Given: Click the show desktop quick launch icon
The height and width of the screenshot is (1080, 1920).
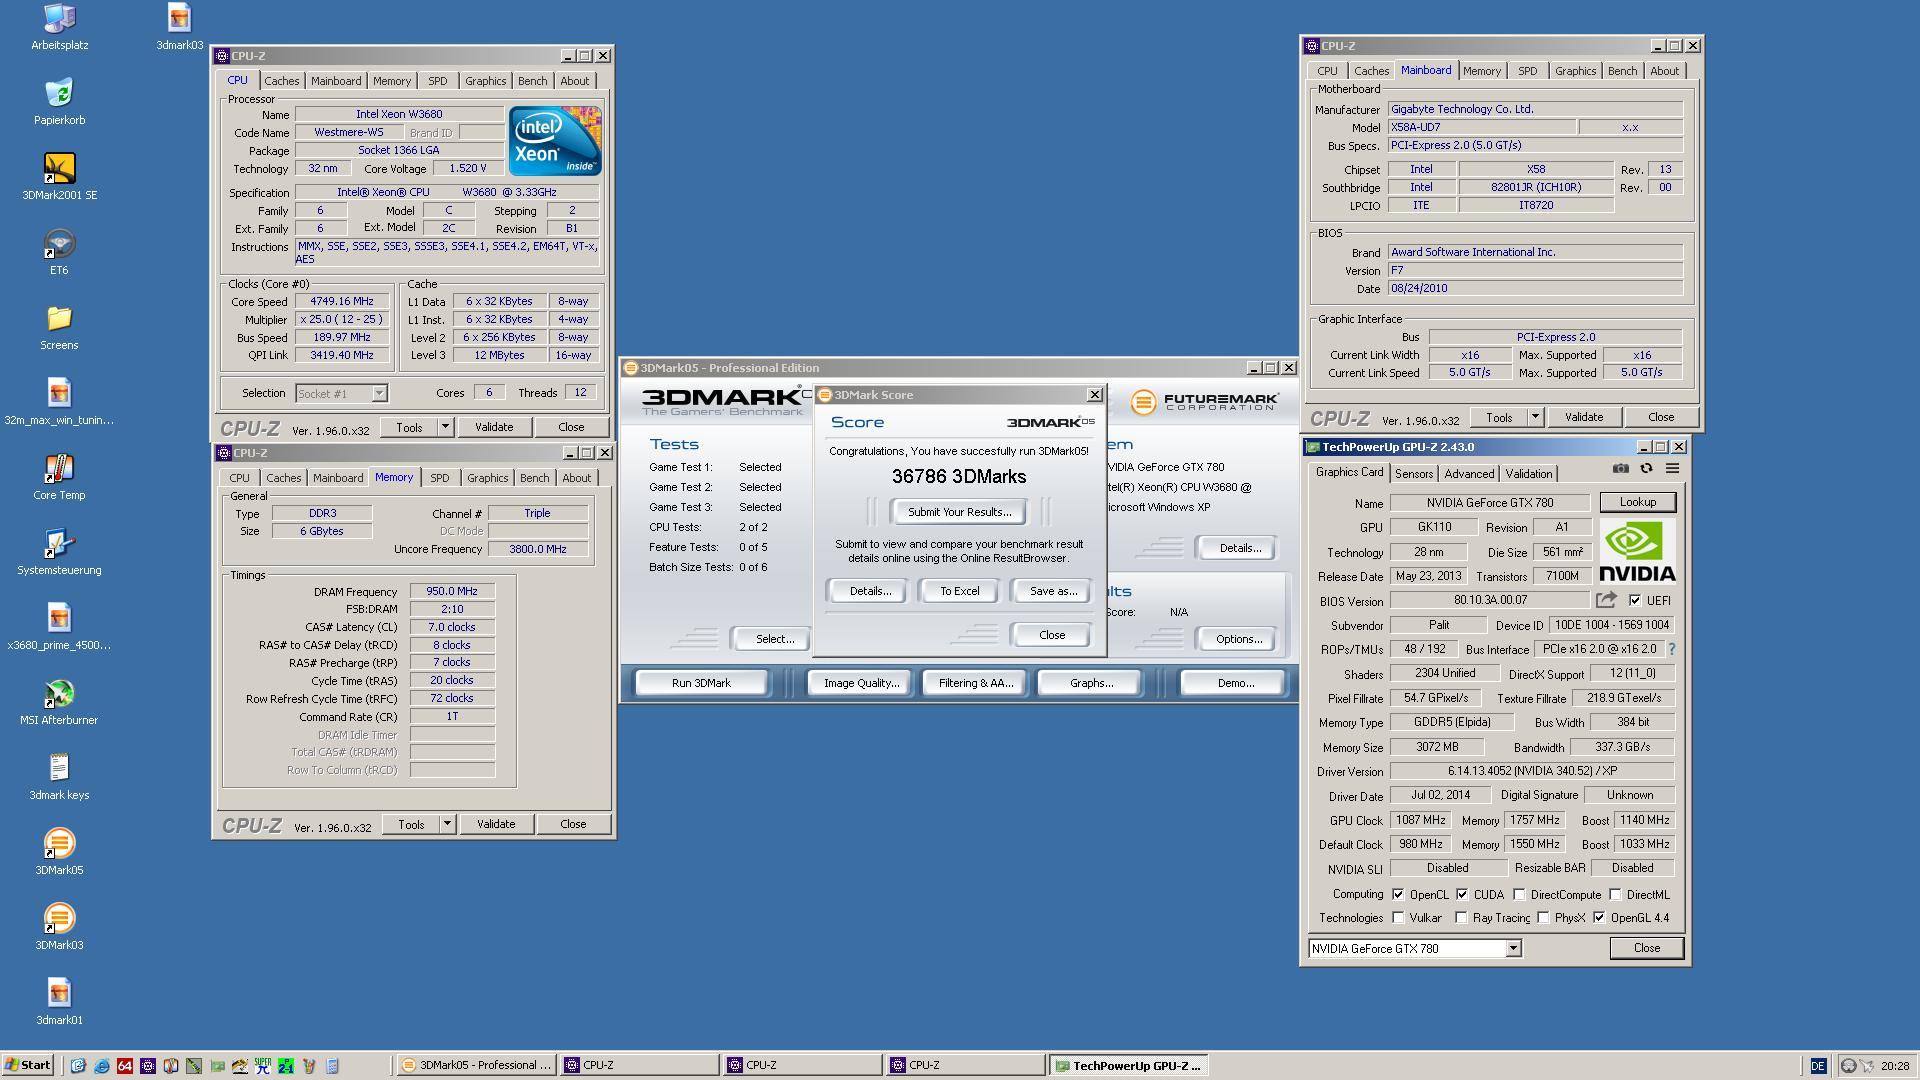Looking at the screenshot, I should (x=78, y=1066).
